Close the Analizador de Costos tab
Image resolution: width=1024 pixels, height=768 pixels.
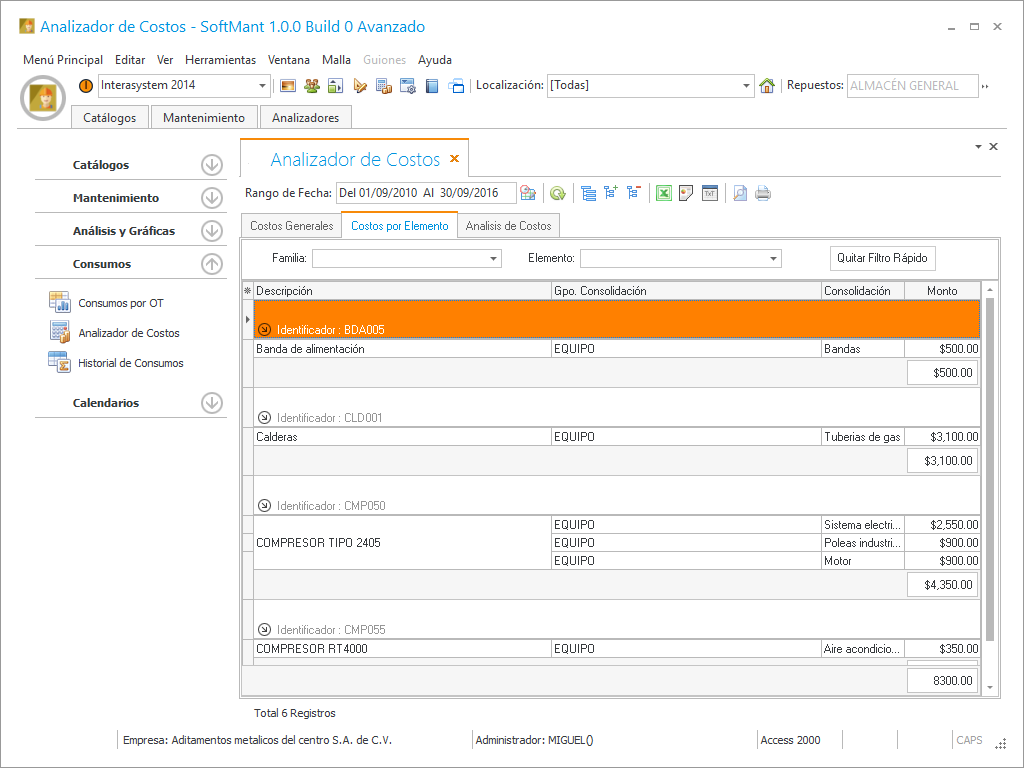pos(454,159)
